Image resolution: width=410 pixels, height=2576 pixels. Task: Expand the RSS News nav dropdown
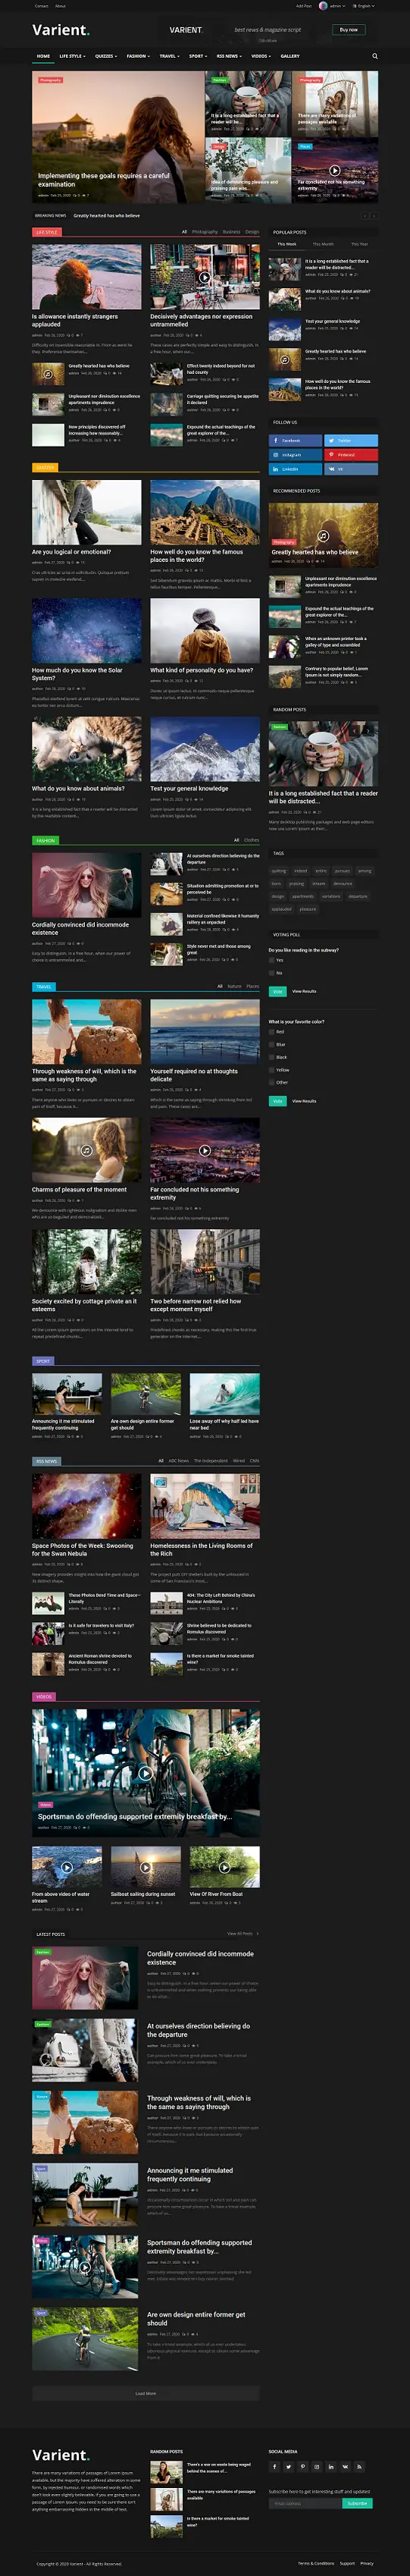pos(229,56)
